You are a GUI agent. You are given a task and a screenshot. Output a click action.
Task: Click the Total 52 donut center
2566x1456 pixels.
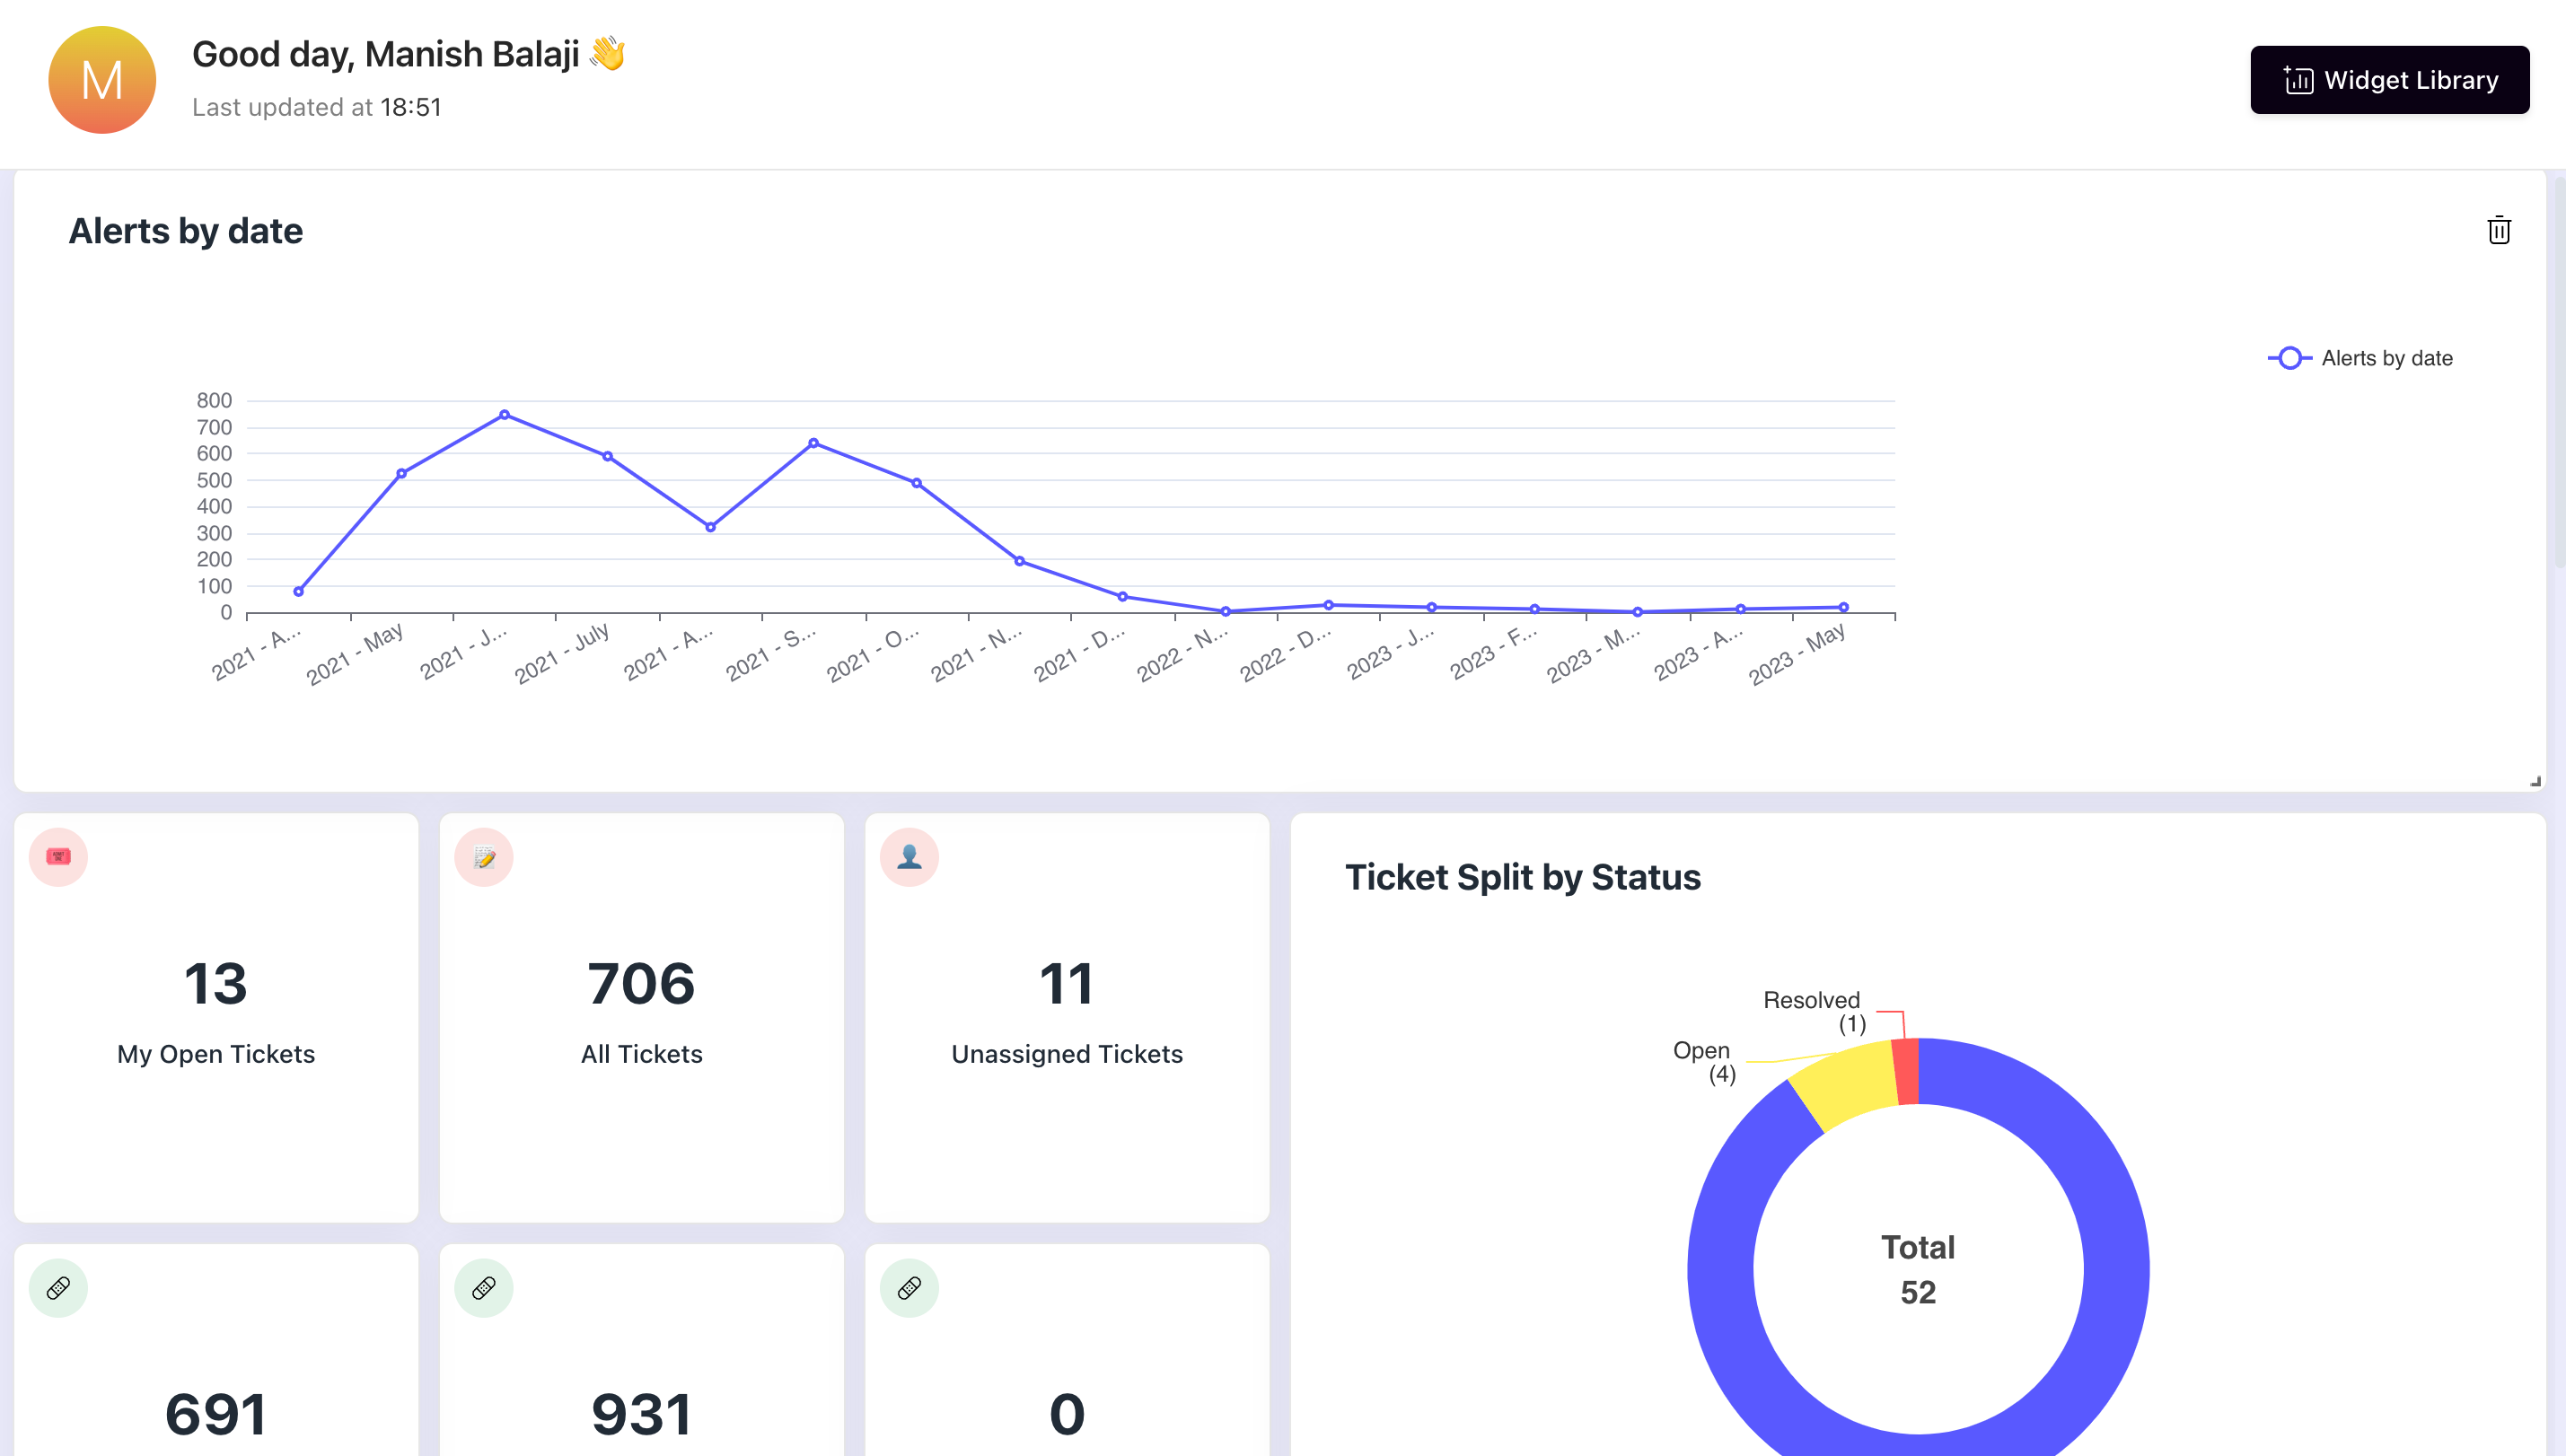pyautogui.click(x=1918, y=1270)
